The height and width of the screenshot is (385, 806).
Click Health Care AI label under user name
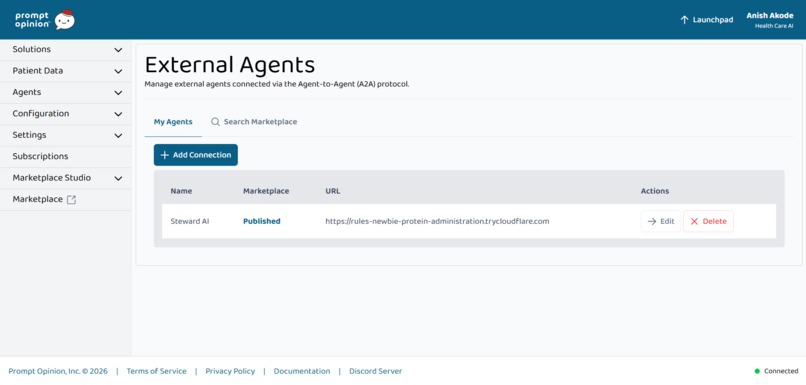[774, 26]
